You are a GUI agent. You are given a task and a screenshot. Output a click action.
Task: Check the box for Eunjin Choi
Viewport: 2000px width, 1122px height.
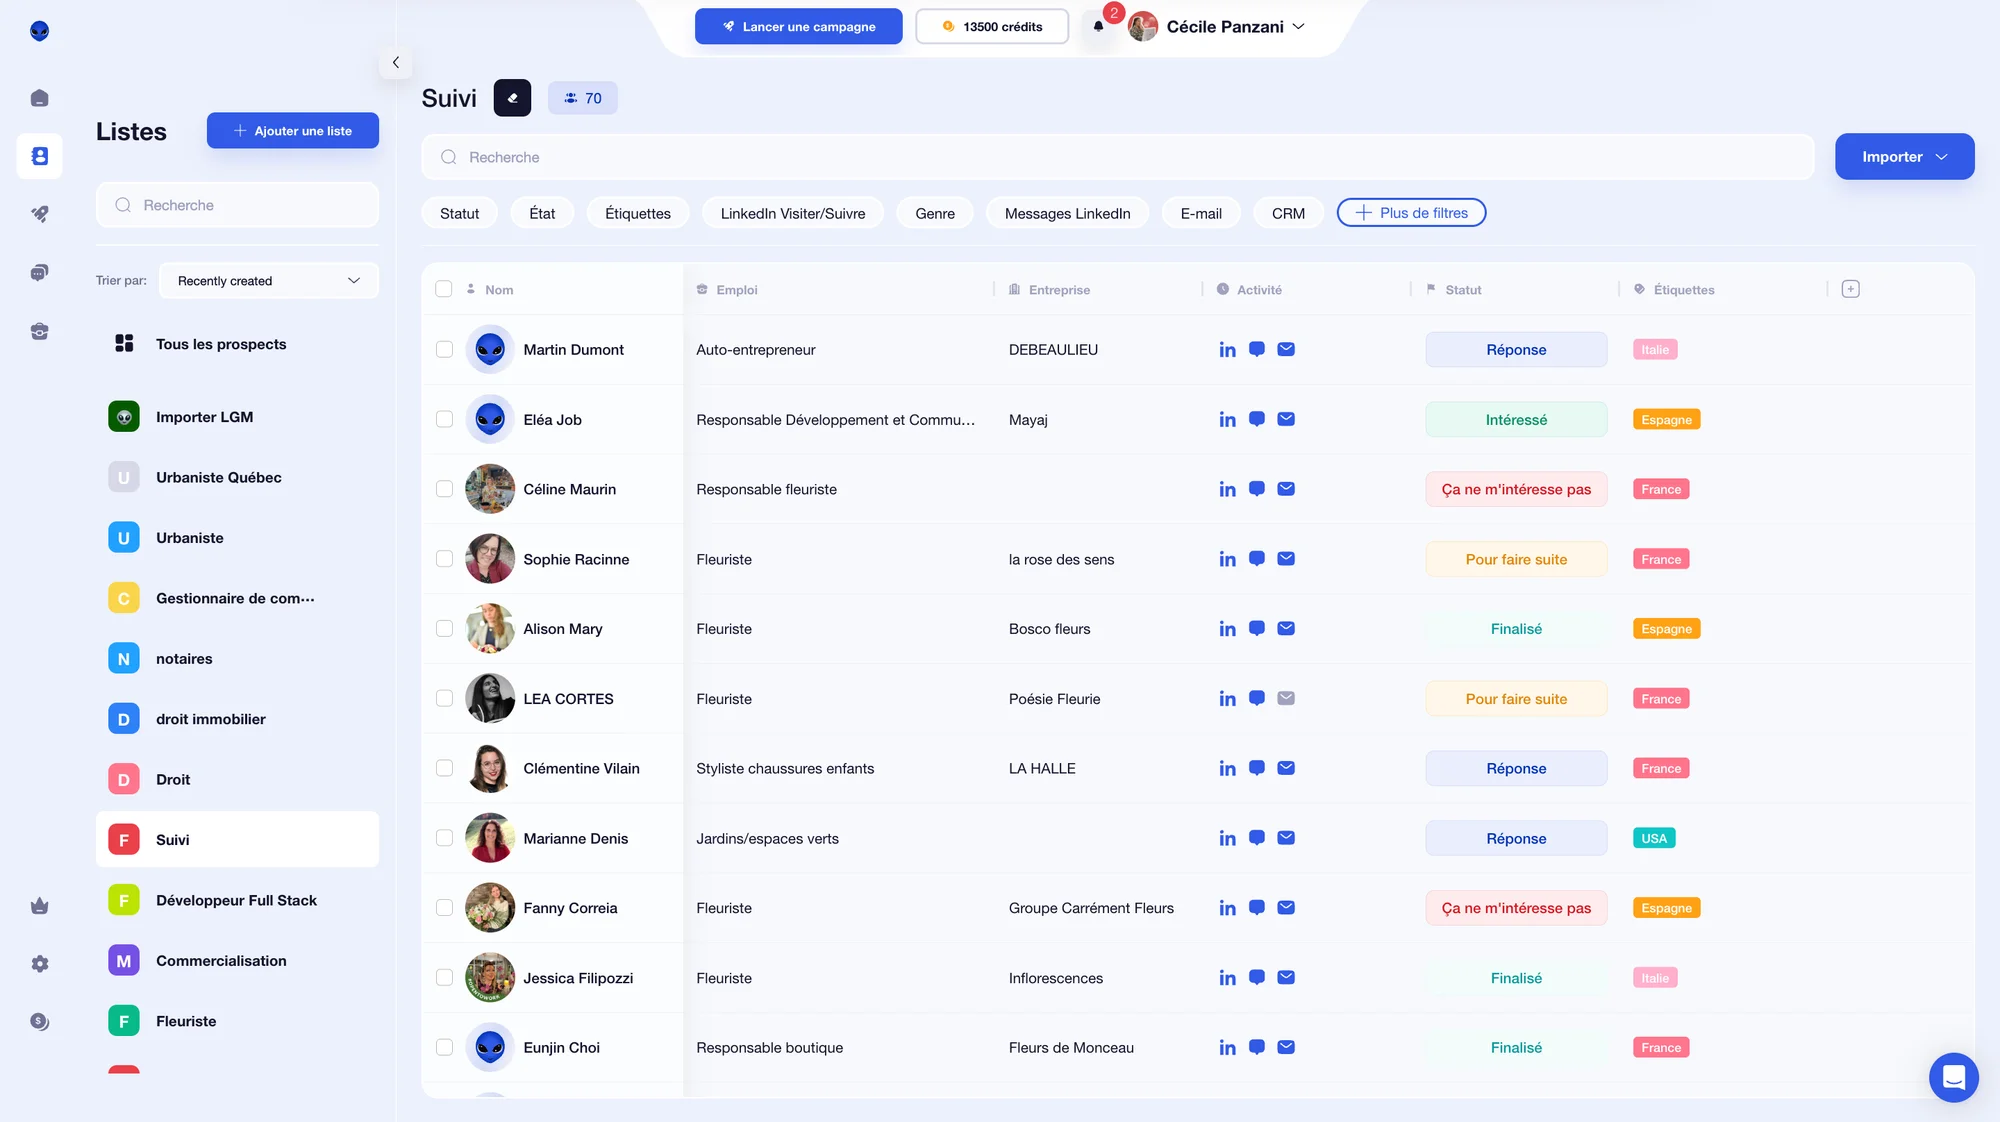tap(444, 1047)
